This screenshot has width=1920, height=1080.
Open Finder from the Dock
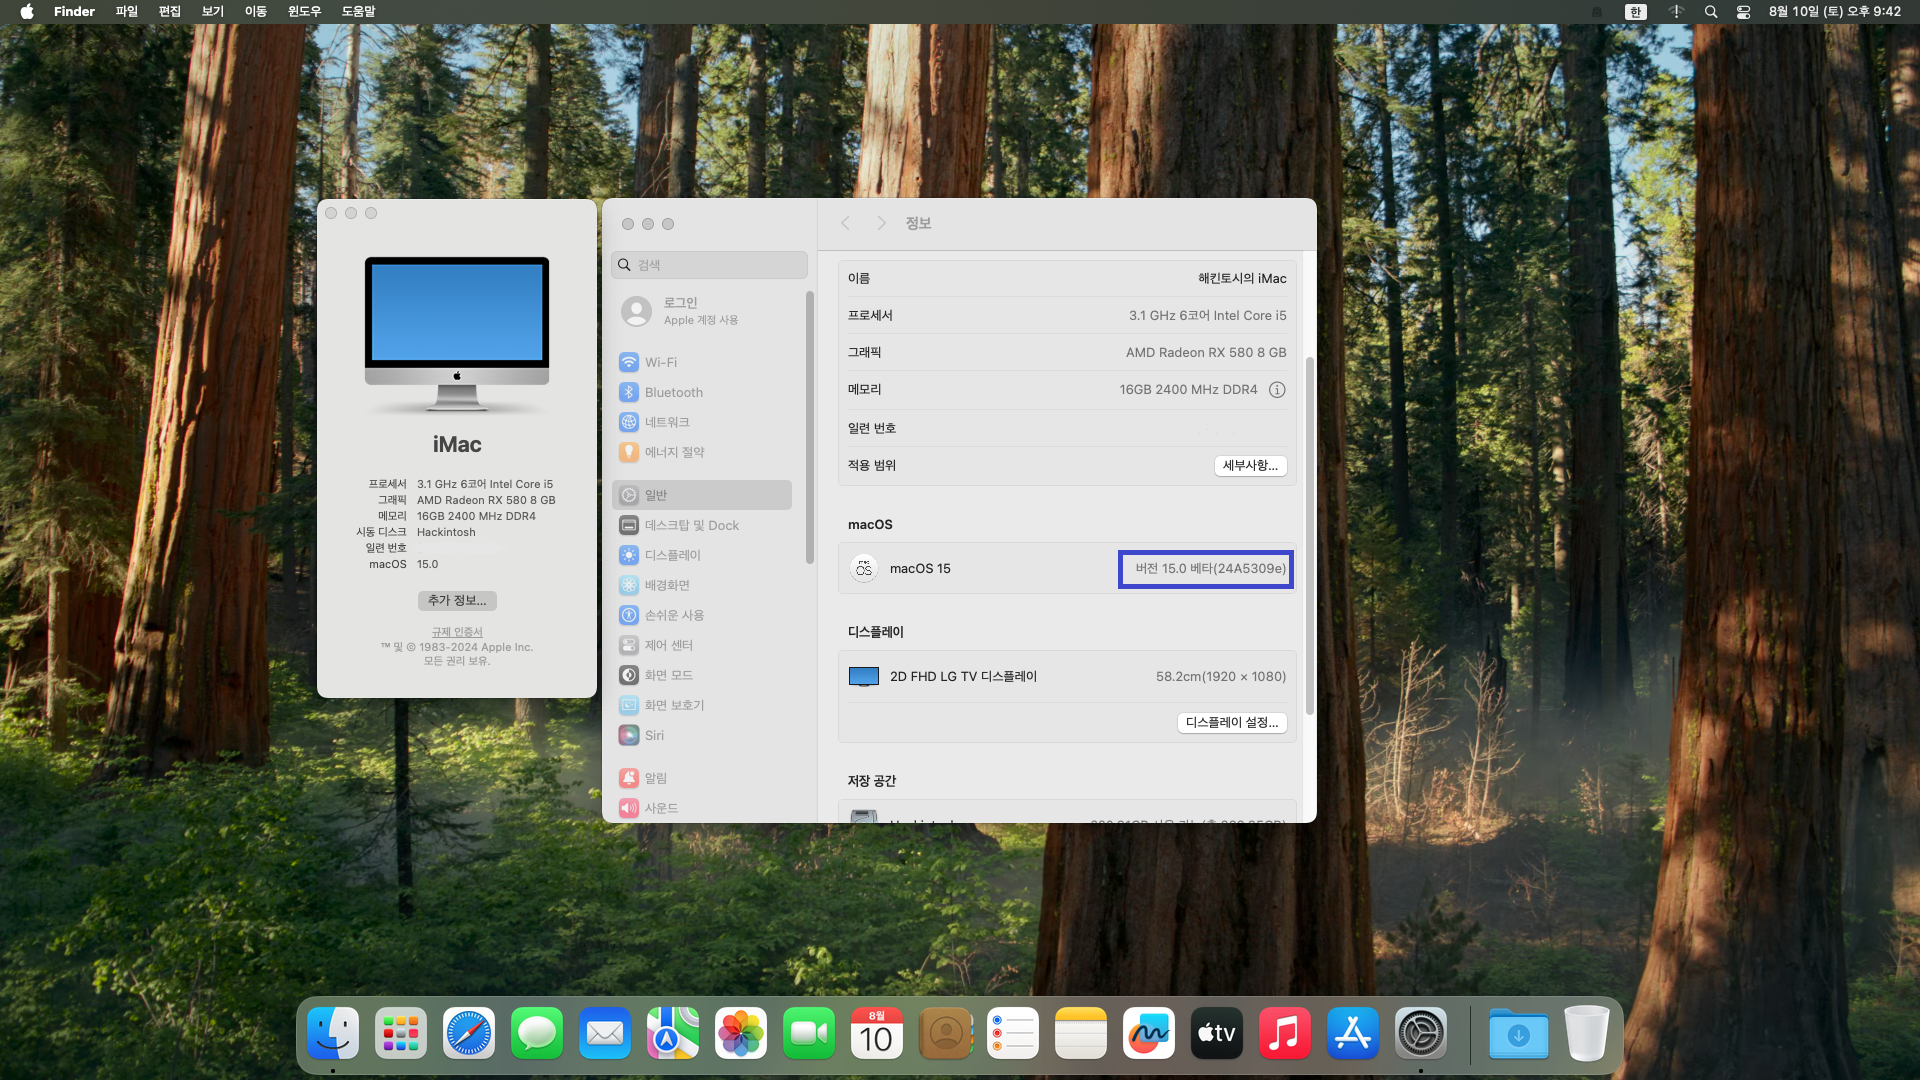tap(333, 1034)
